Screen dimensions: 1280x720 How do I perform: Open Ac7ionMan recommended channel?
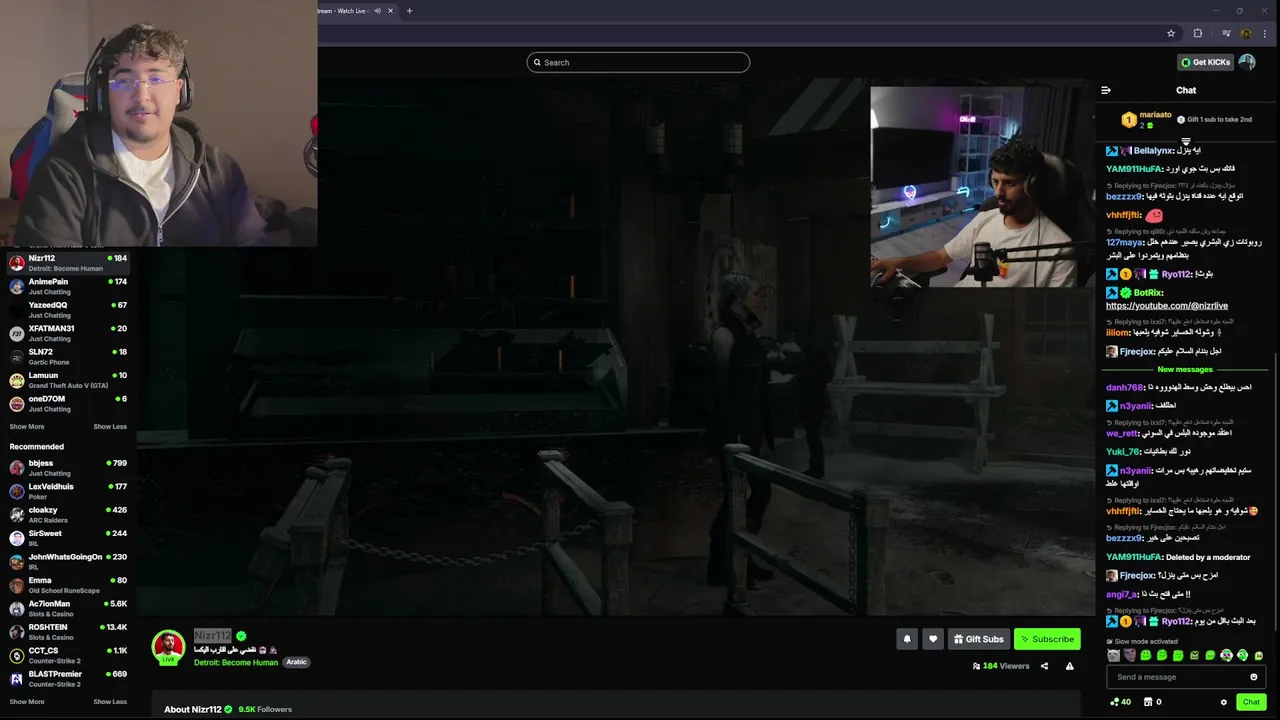click(x=68, y=608)
